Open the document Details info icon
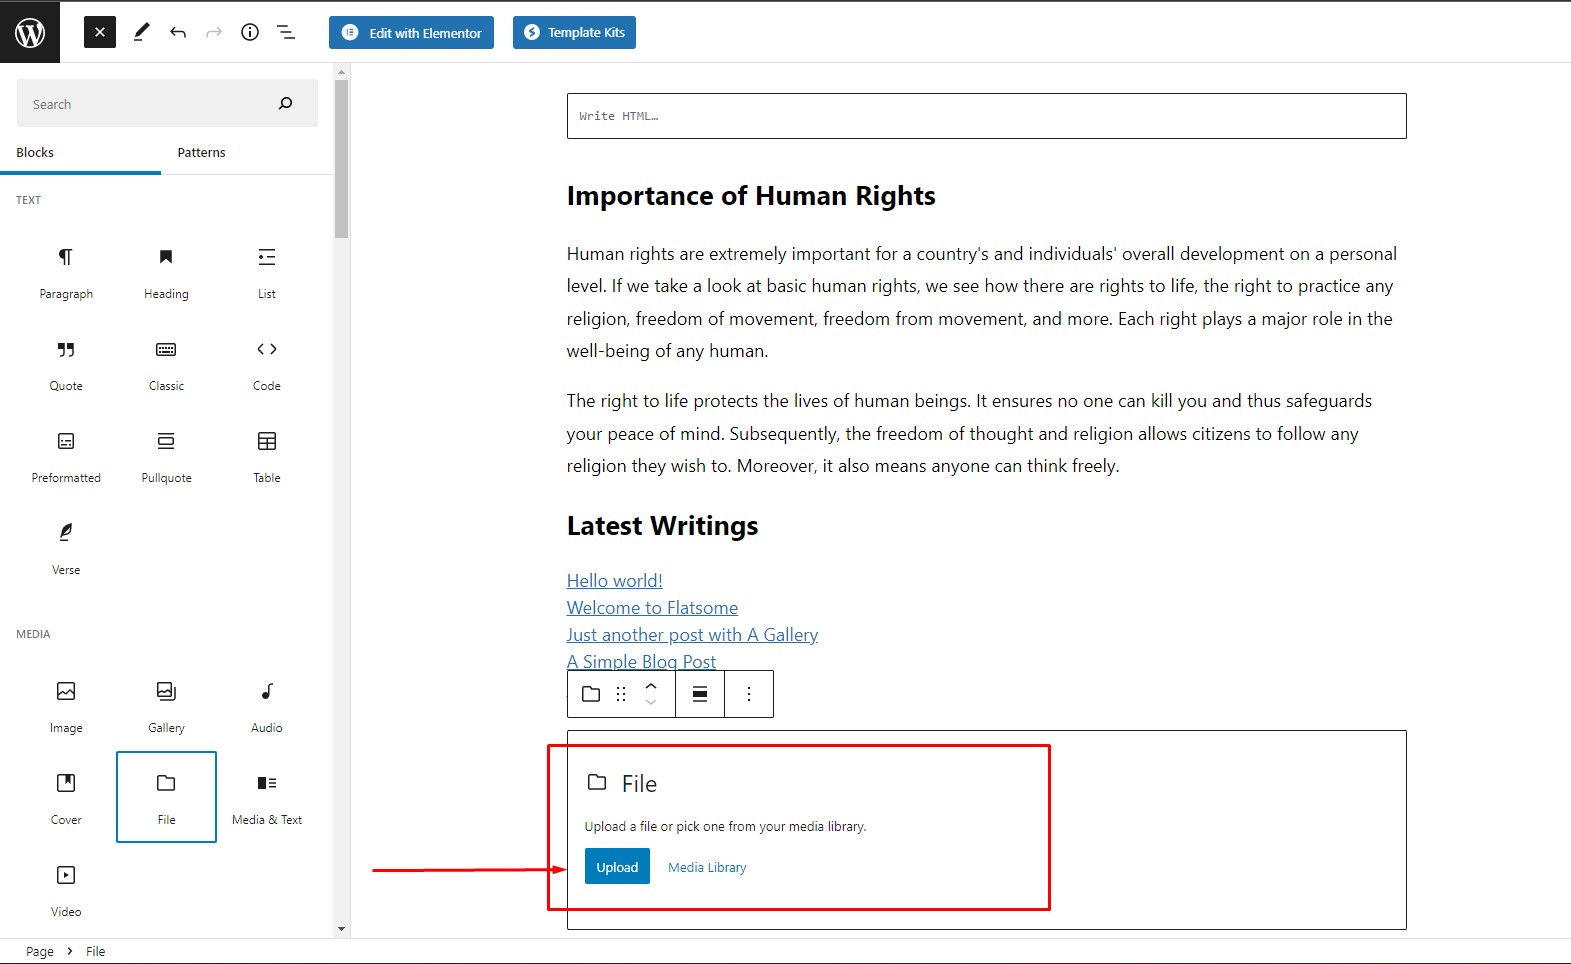 point(250,32)
